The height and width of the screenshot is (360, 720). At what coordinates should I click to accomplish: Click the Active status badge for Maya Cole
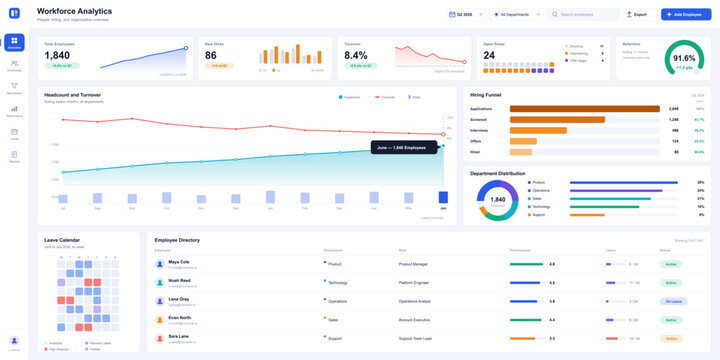pyautogui.click(x=671, y=264)
